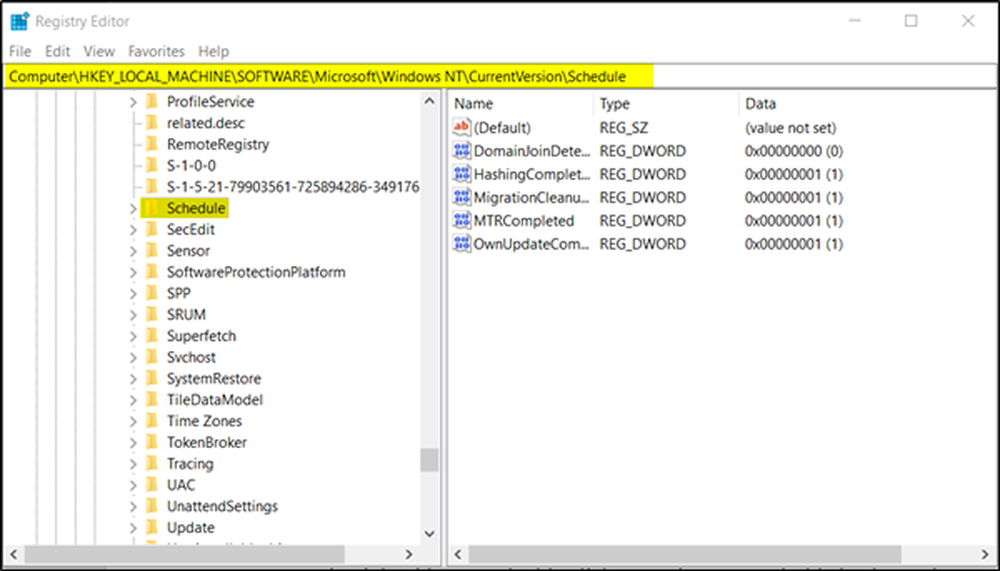
Task: Click the folder icon beside SystemRestore
Action: point(152,379)
